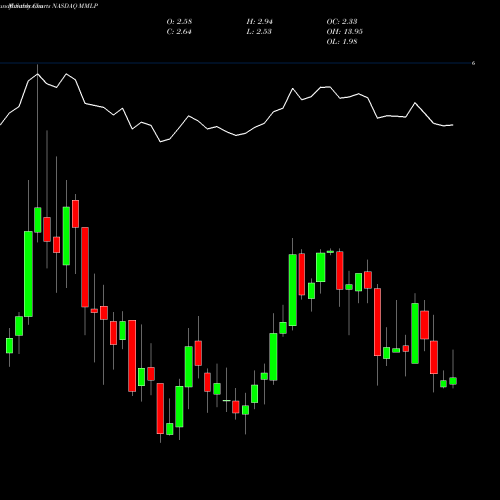Select the open value O: 2.58
This screenshot has height=500, width=500.
(179, 21)
